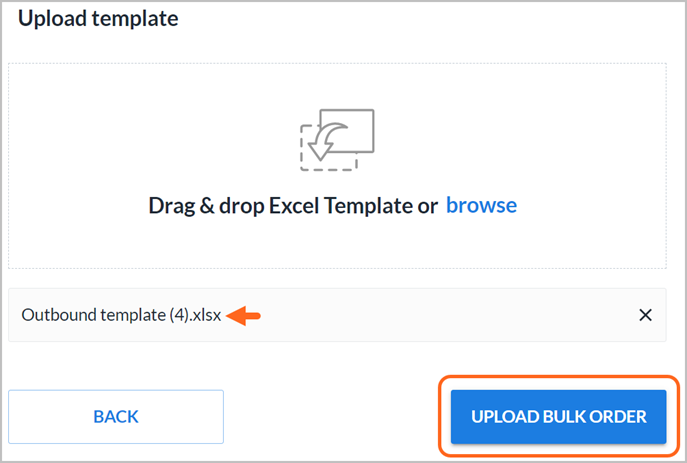Screen dimensions: 687x463
Task: Click the empty area under the drop prompt
Action: click(337, 243)
